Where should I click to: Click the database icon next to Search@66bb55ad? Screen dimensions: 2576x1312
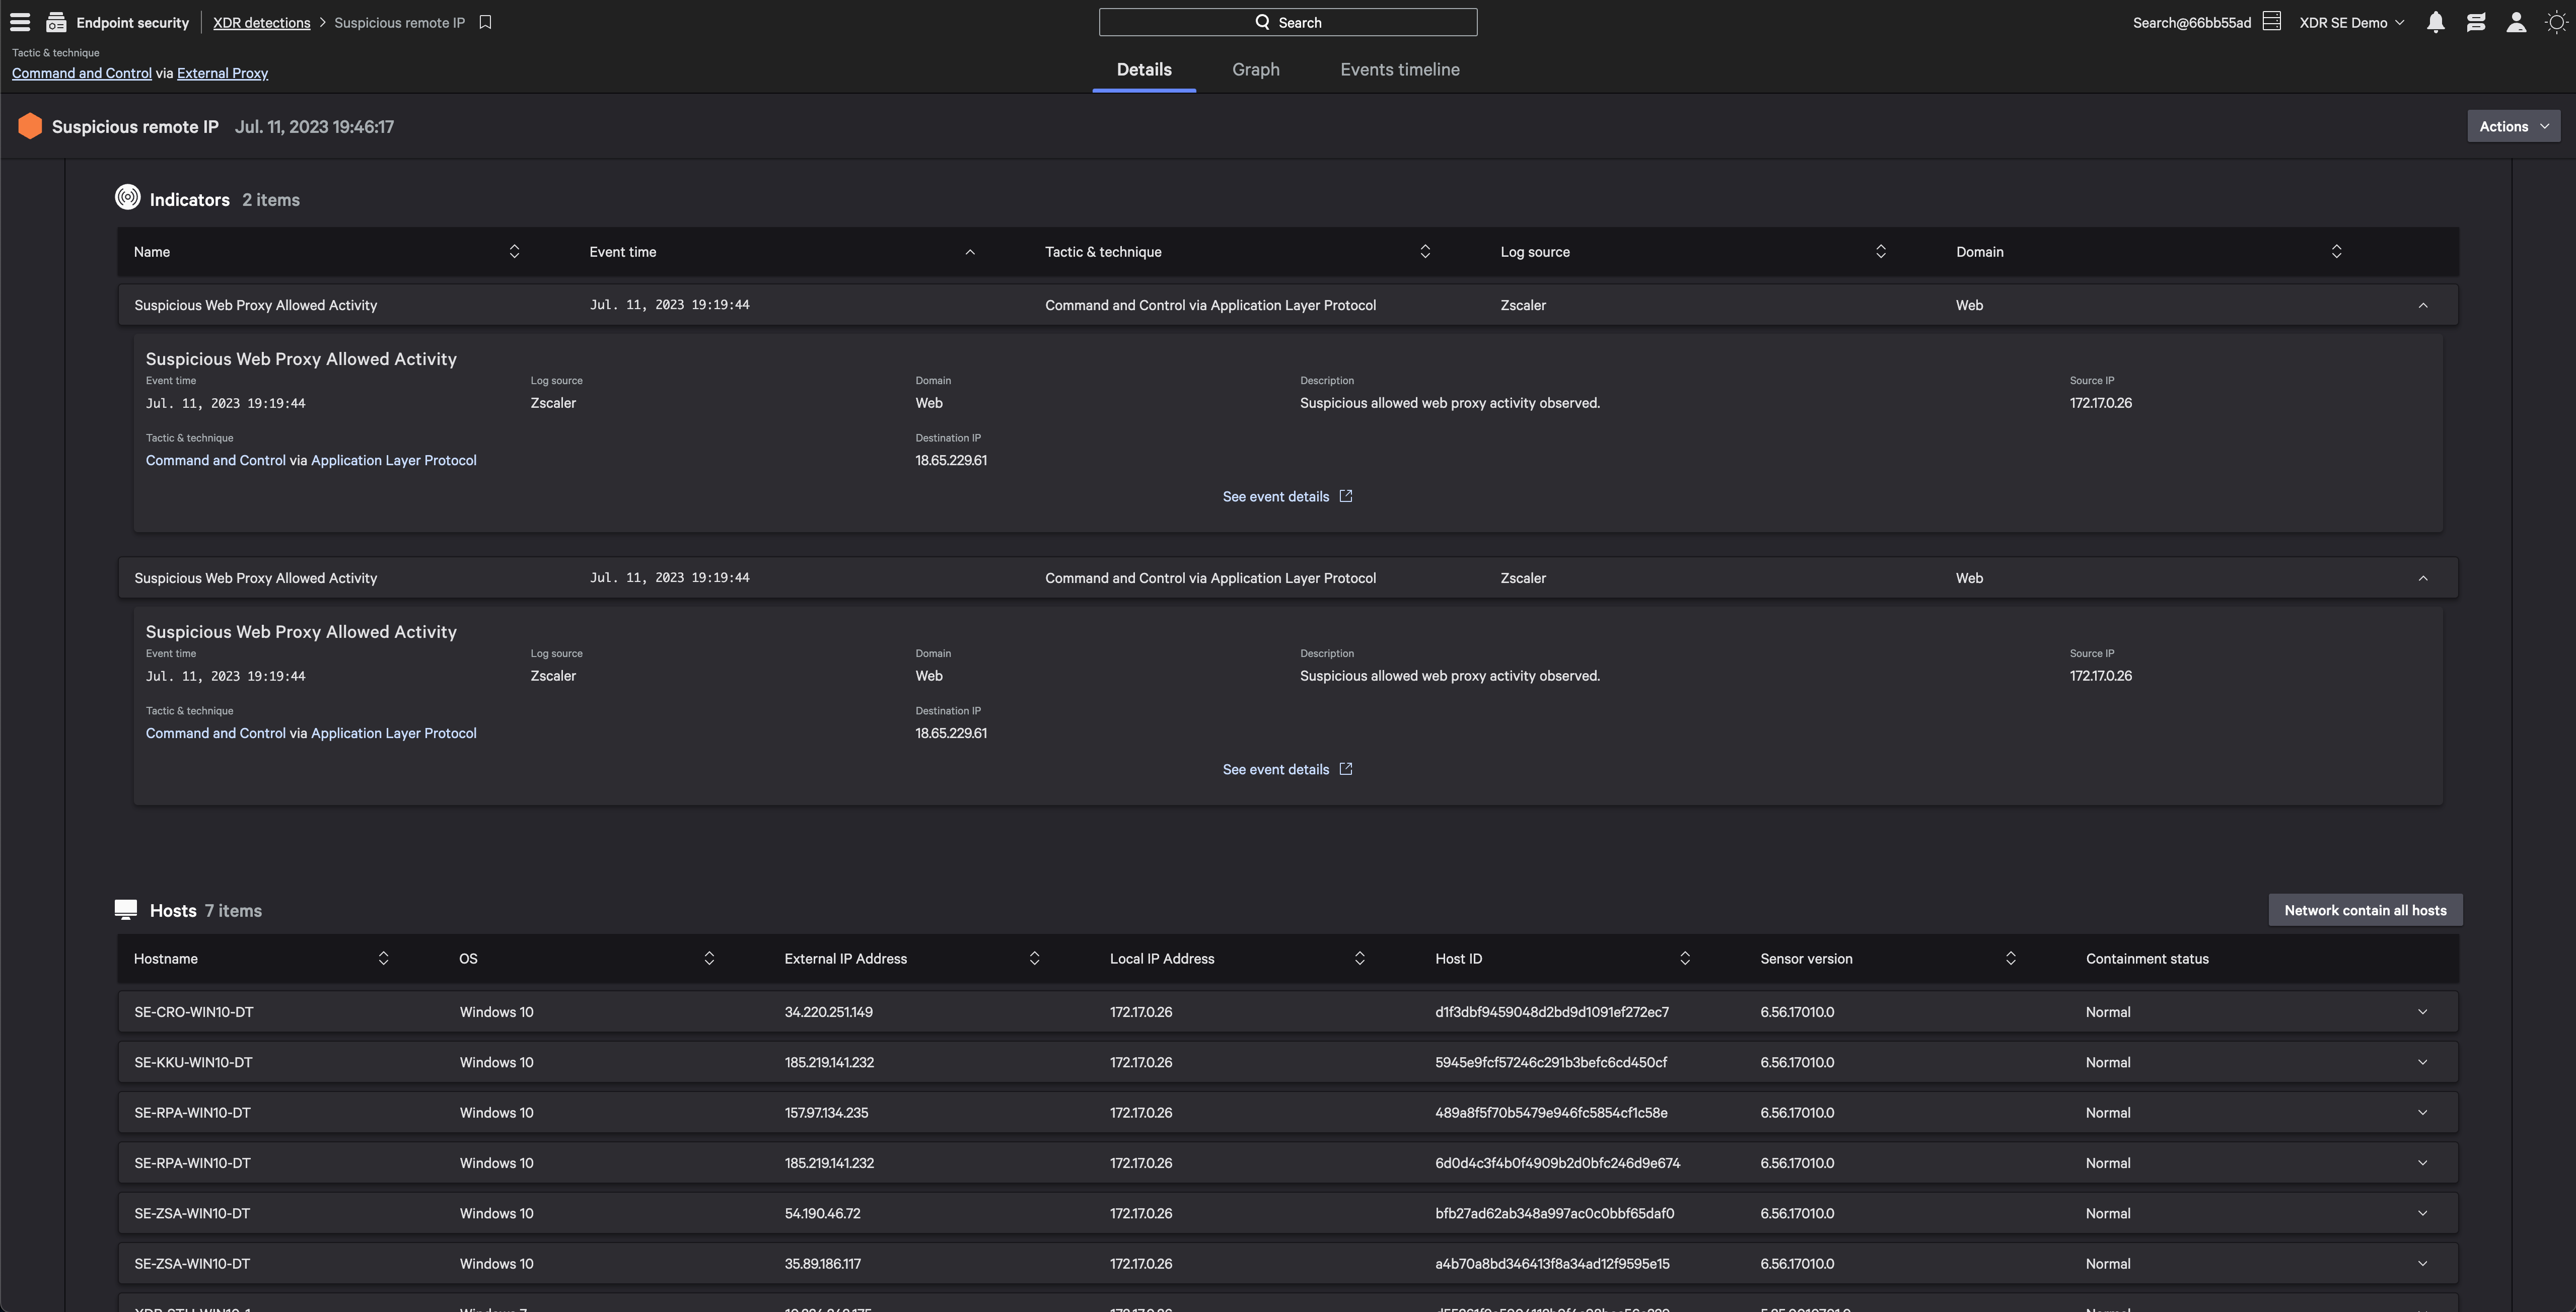(x=2272, y=22)
